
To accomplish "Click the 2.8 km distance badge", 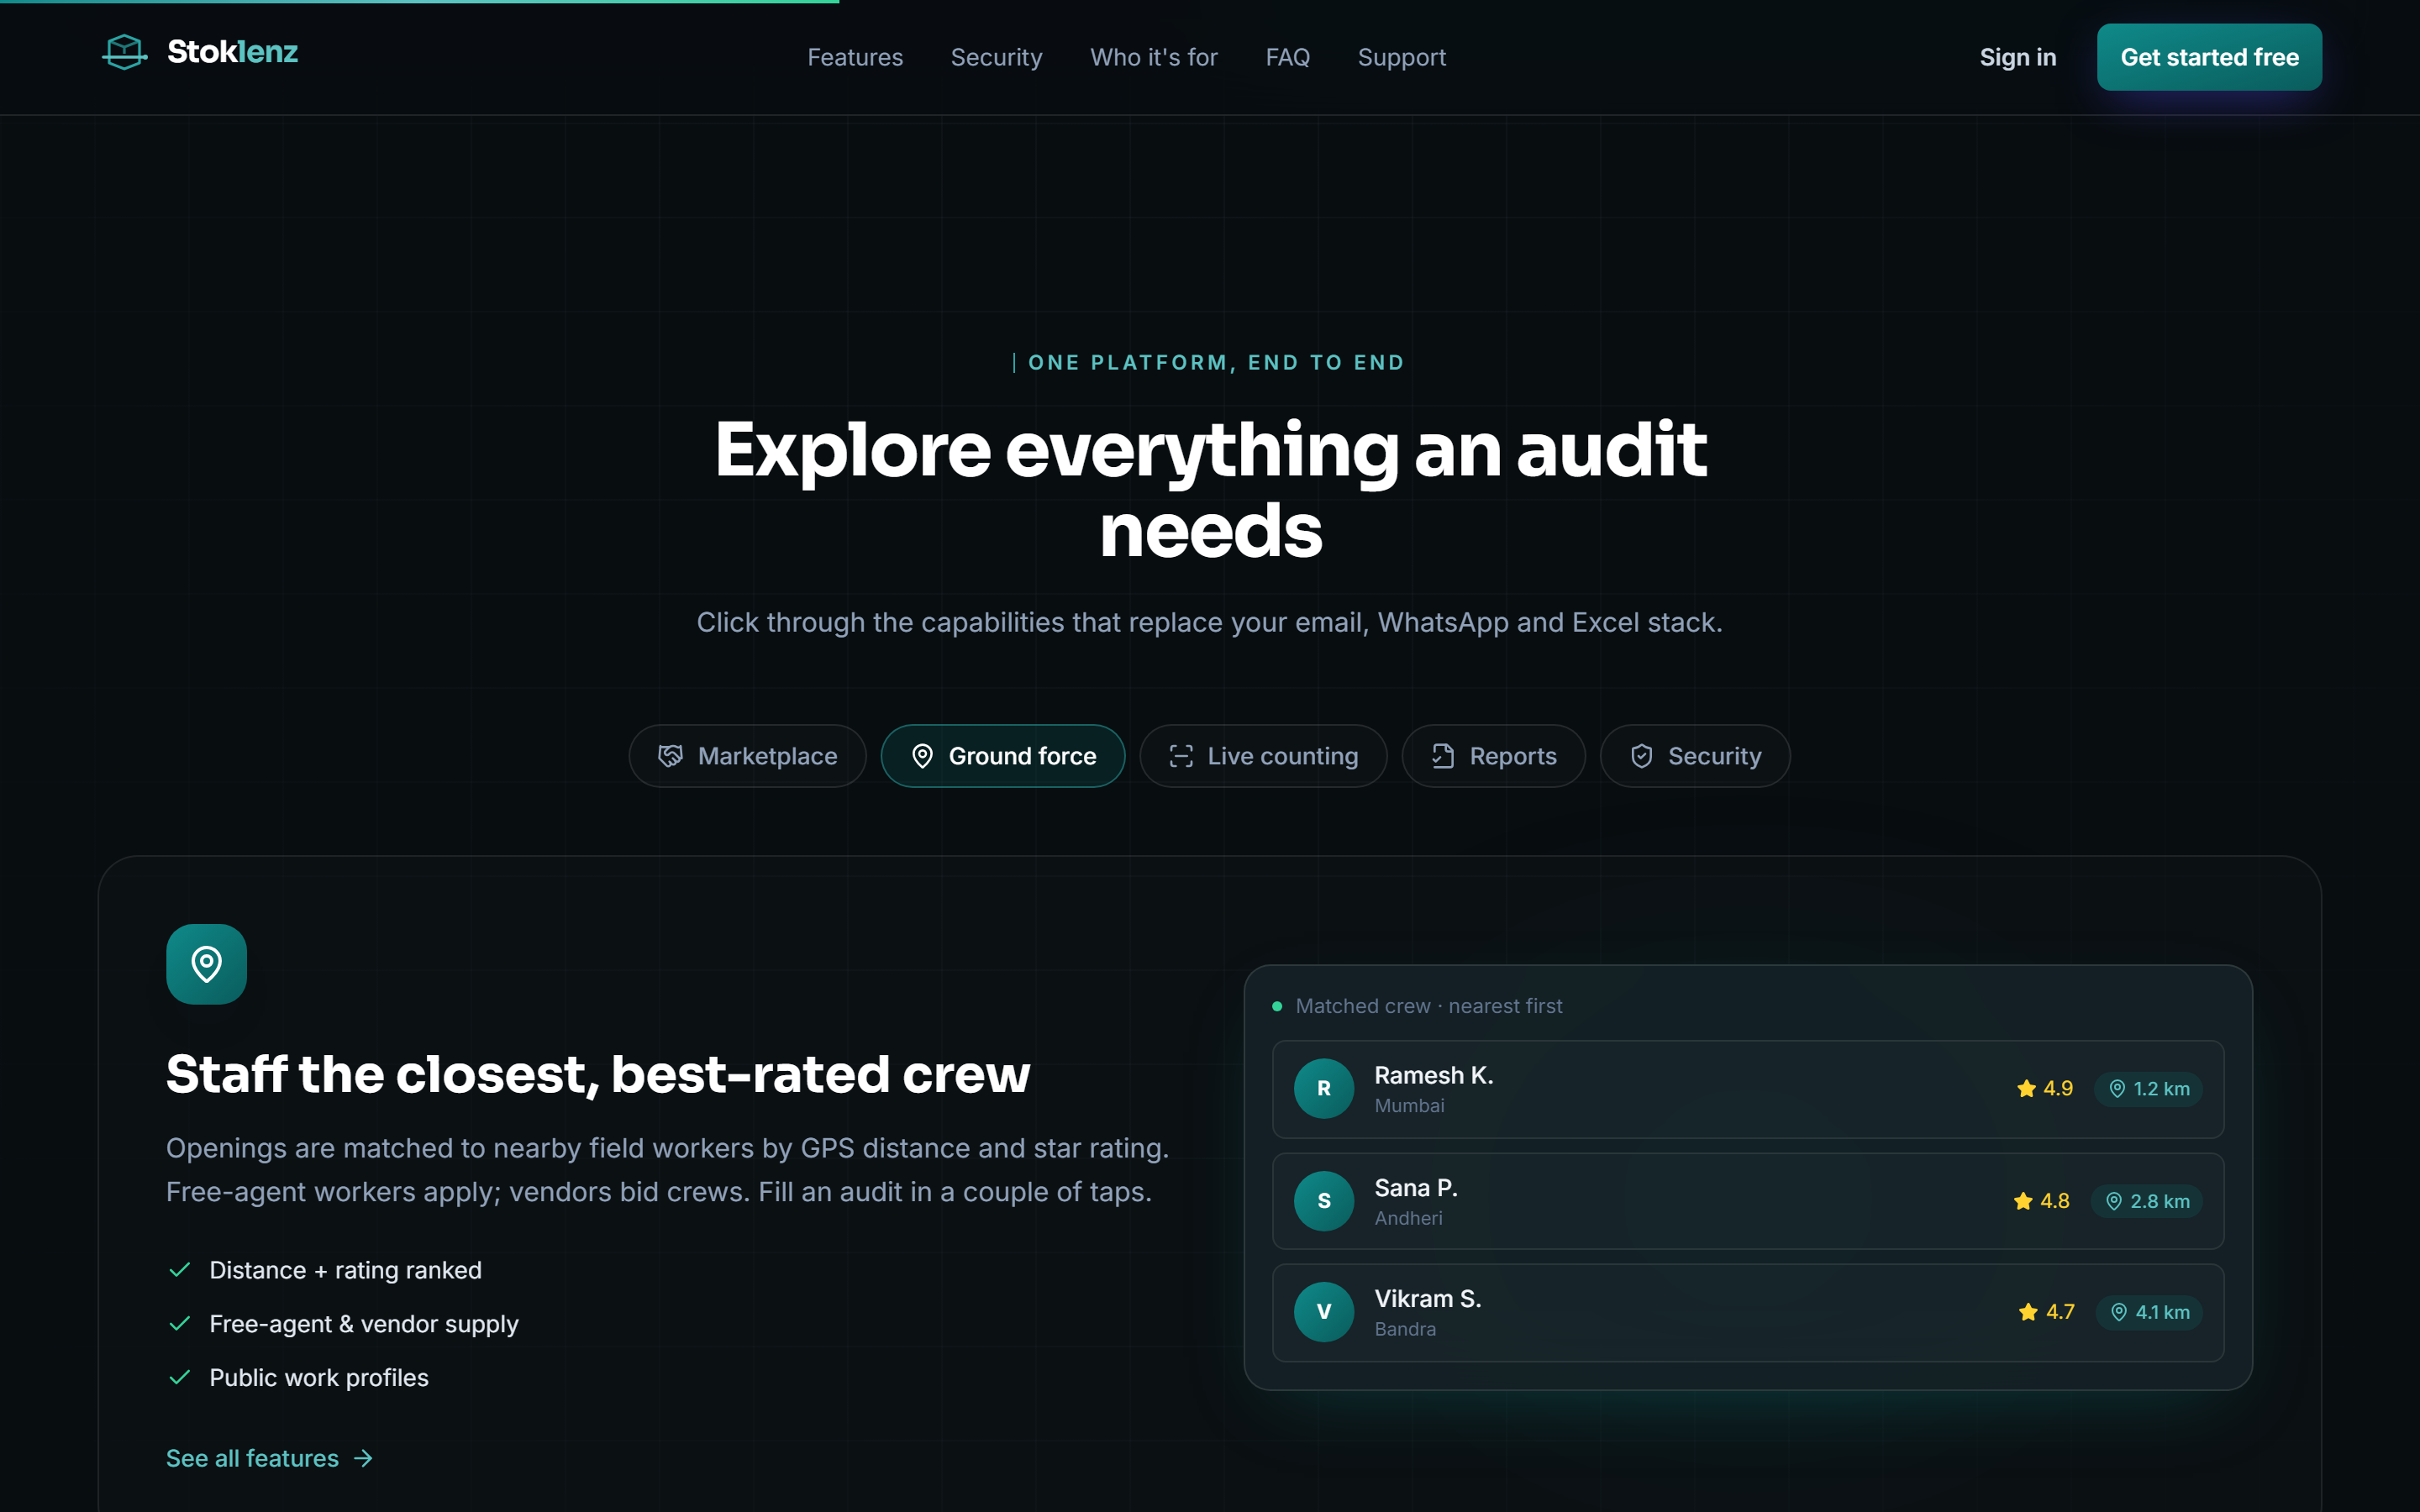I will coord(2146,1201).
